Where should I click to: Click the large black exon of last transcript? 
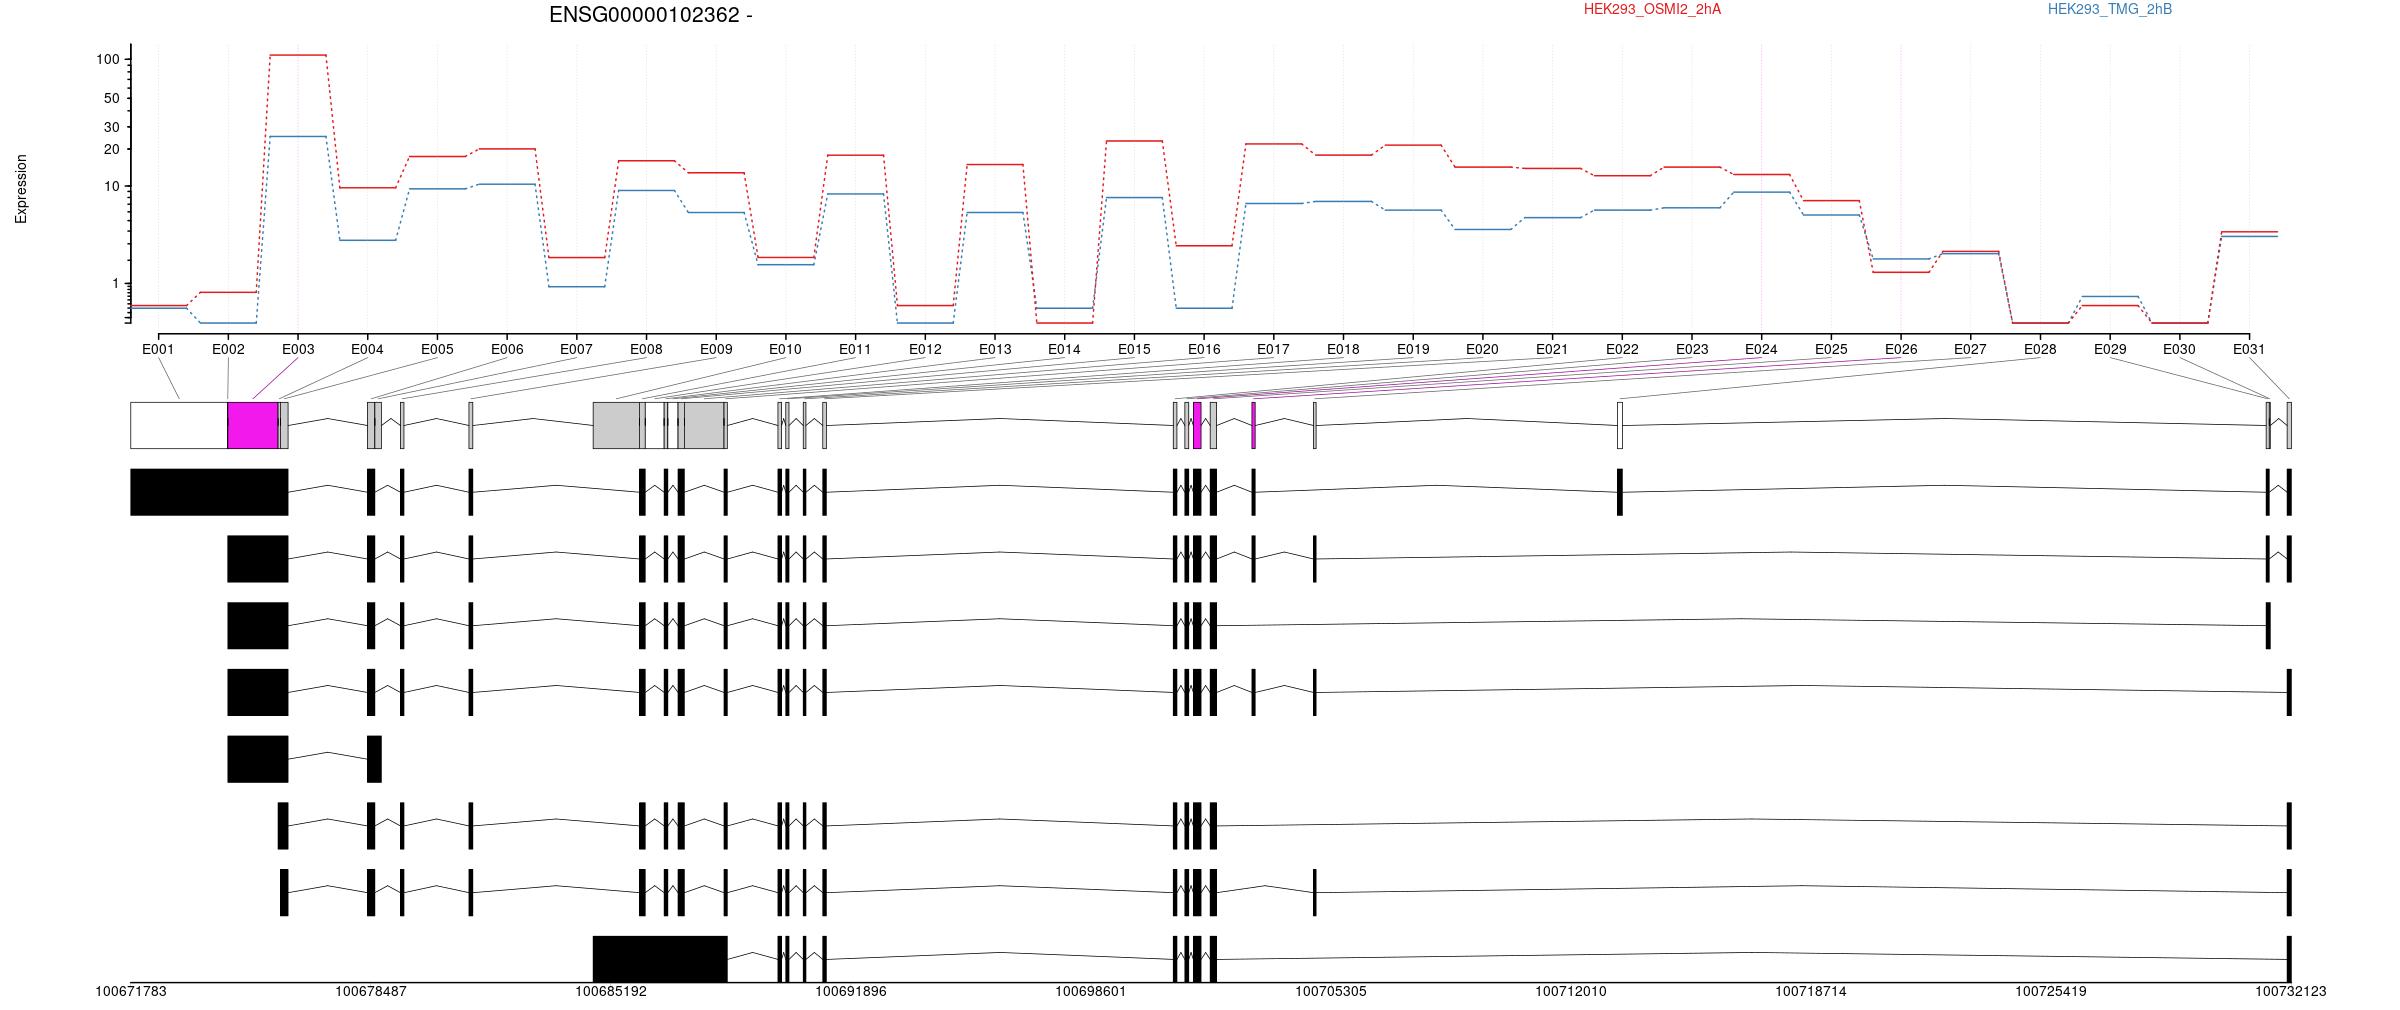click(x=660, y=959)
